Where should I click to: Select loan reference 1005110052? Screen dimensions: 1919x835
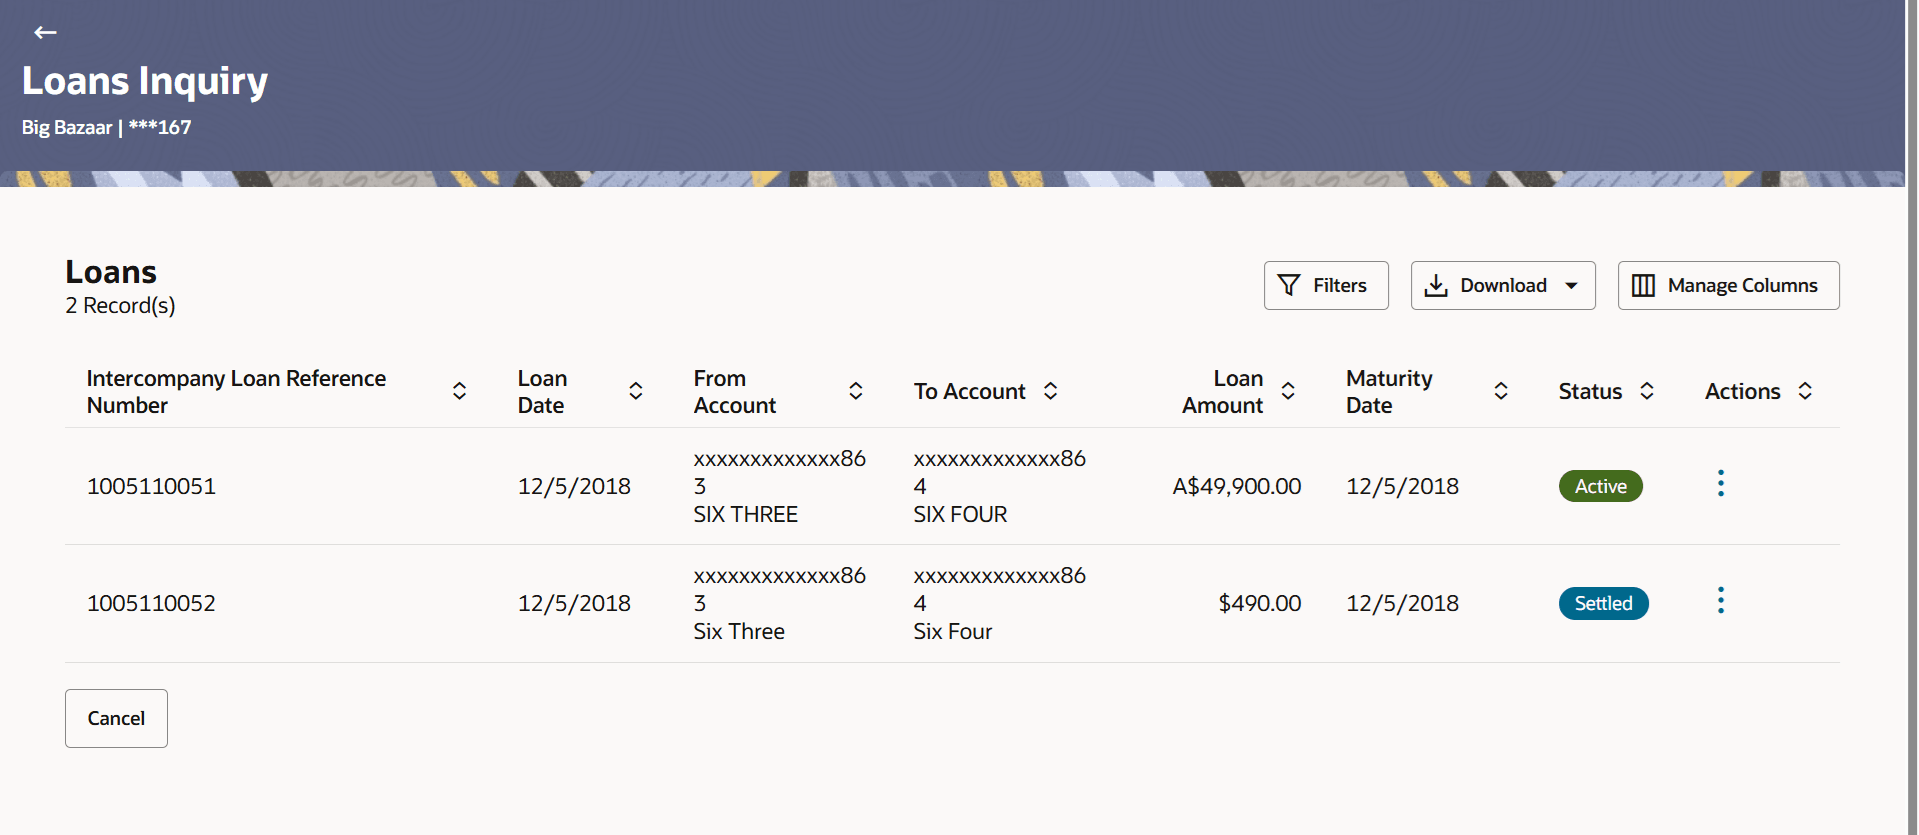pos(151,604)
